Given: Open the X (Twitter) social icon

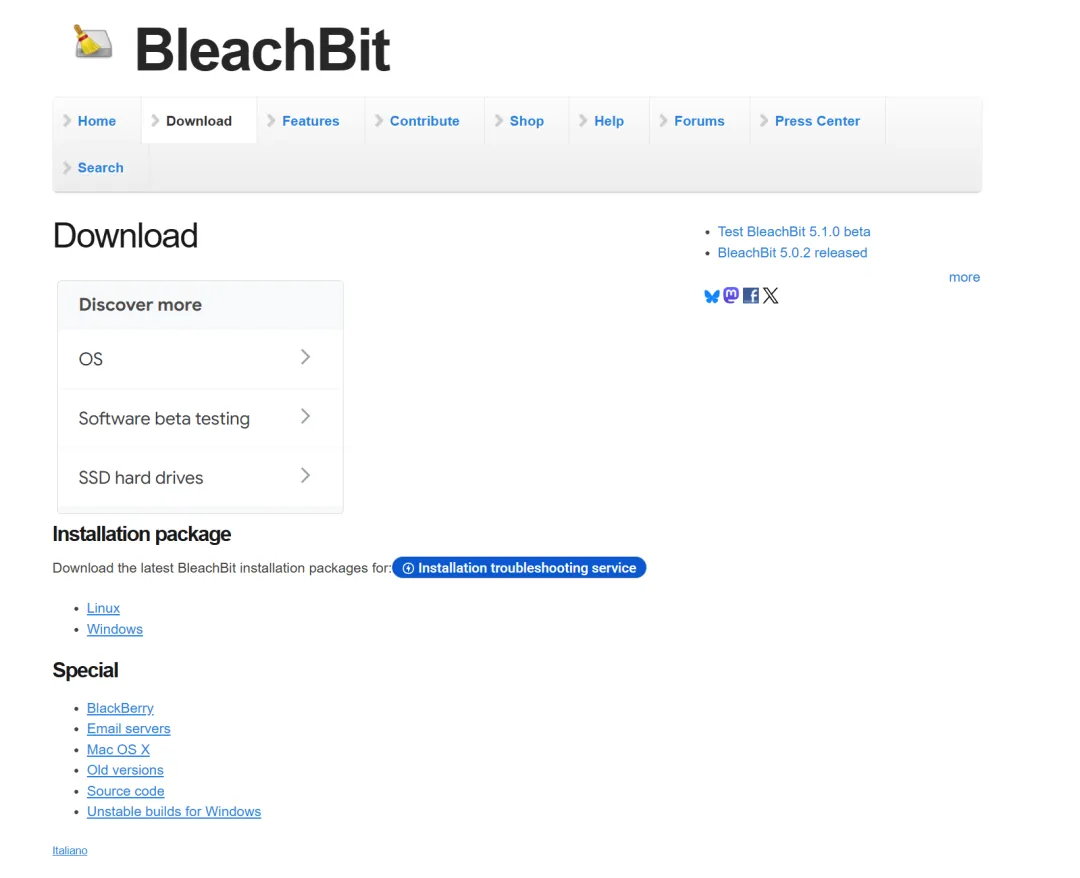Looking at the screenshot, I should (771, 295).
